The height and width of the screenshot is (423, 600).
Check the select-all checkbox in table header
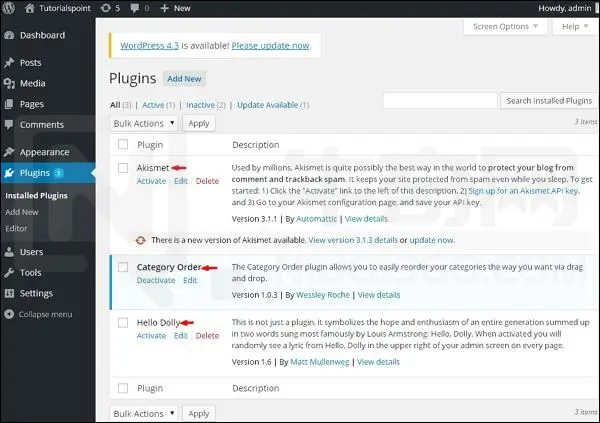point(123,144)
